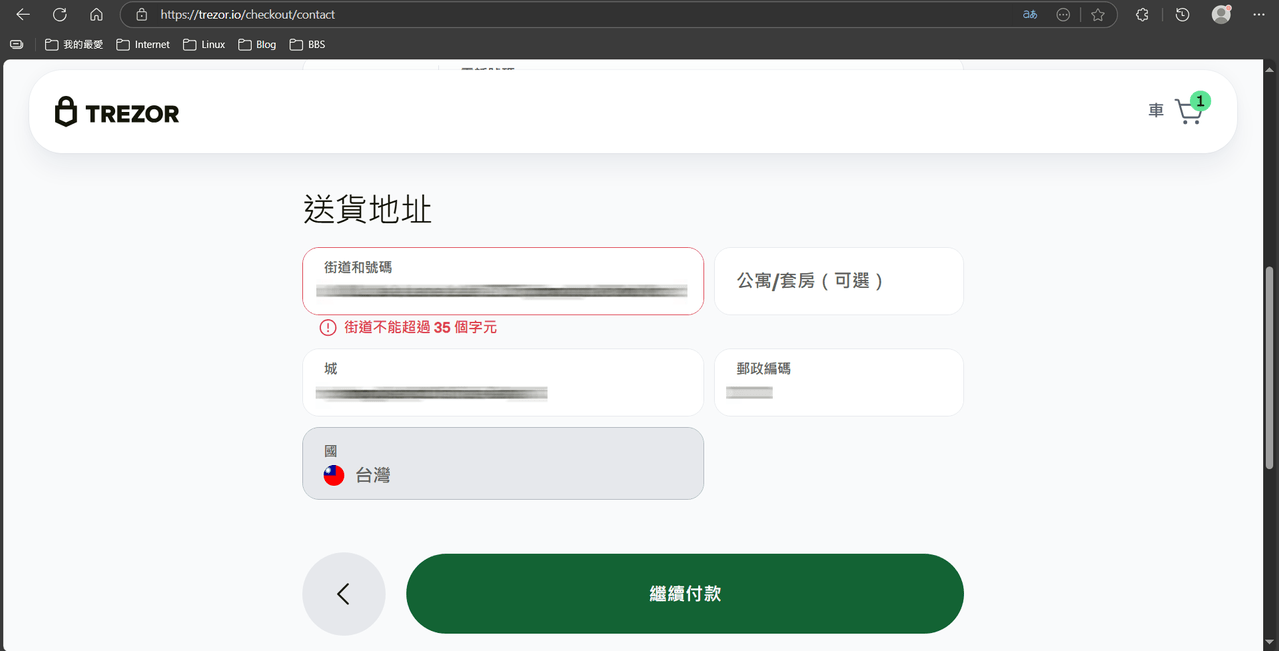Click the circular back arrow under the form

[x=343, y=593]
